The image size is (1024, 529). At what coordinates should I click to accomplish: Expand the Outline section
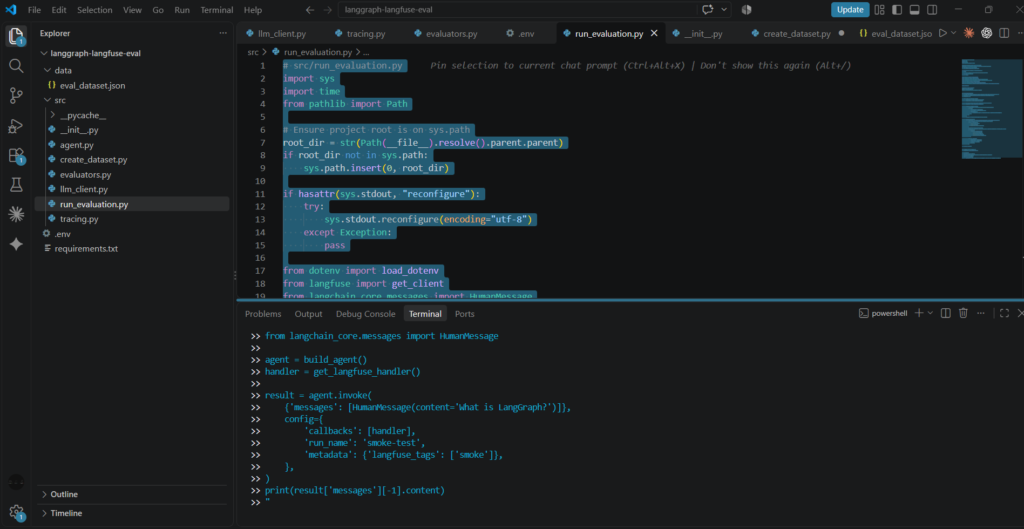(x=63, y=494)
